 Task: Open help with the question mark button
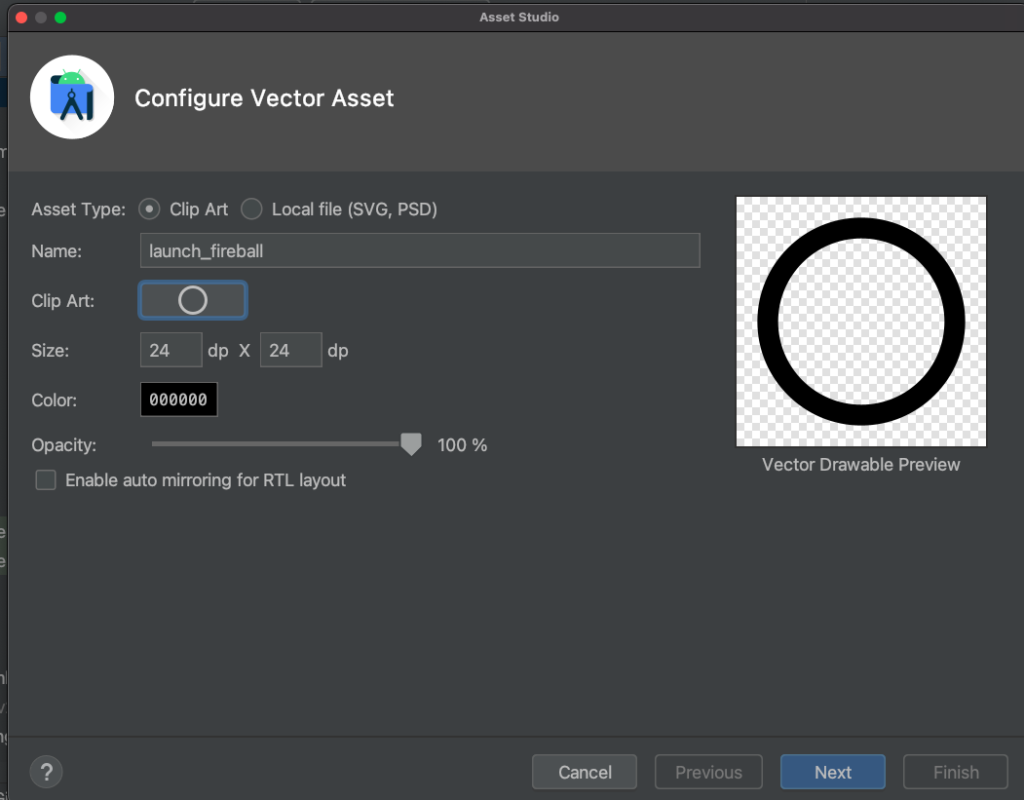[46, 772]
